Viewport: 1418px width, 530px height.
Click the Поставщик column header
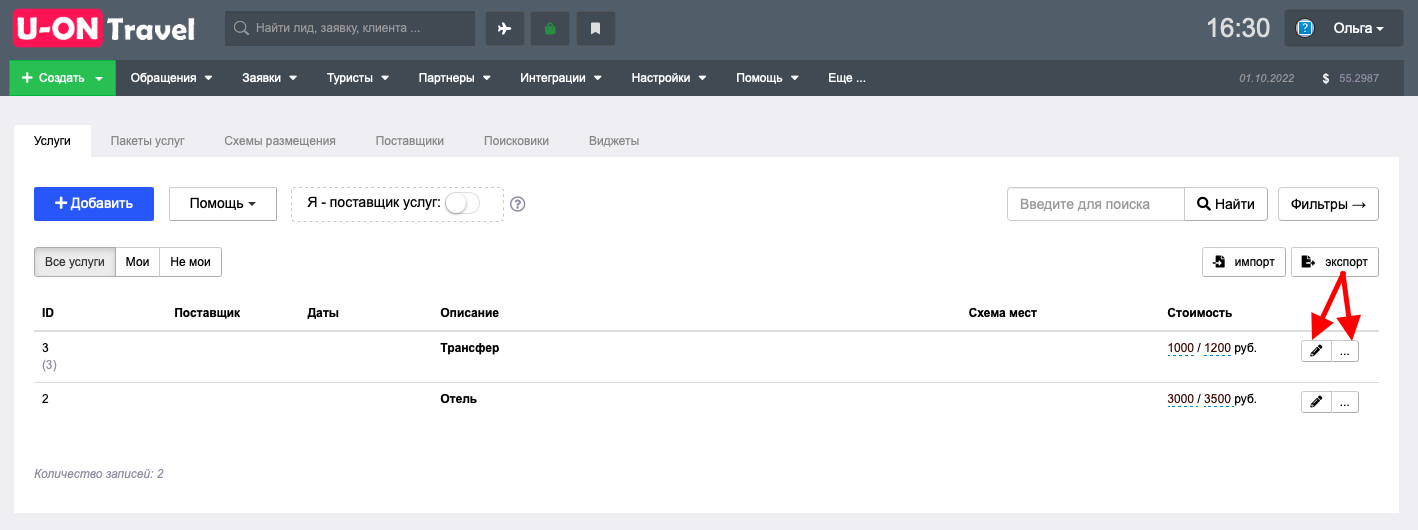tap(207, 313)
